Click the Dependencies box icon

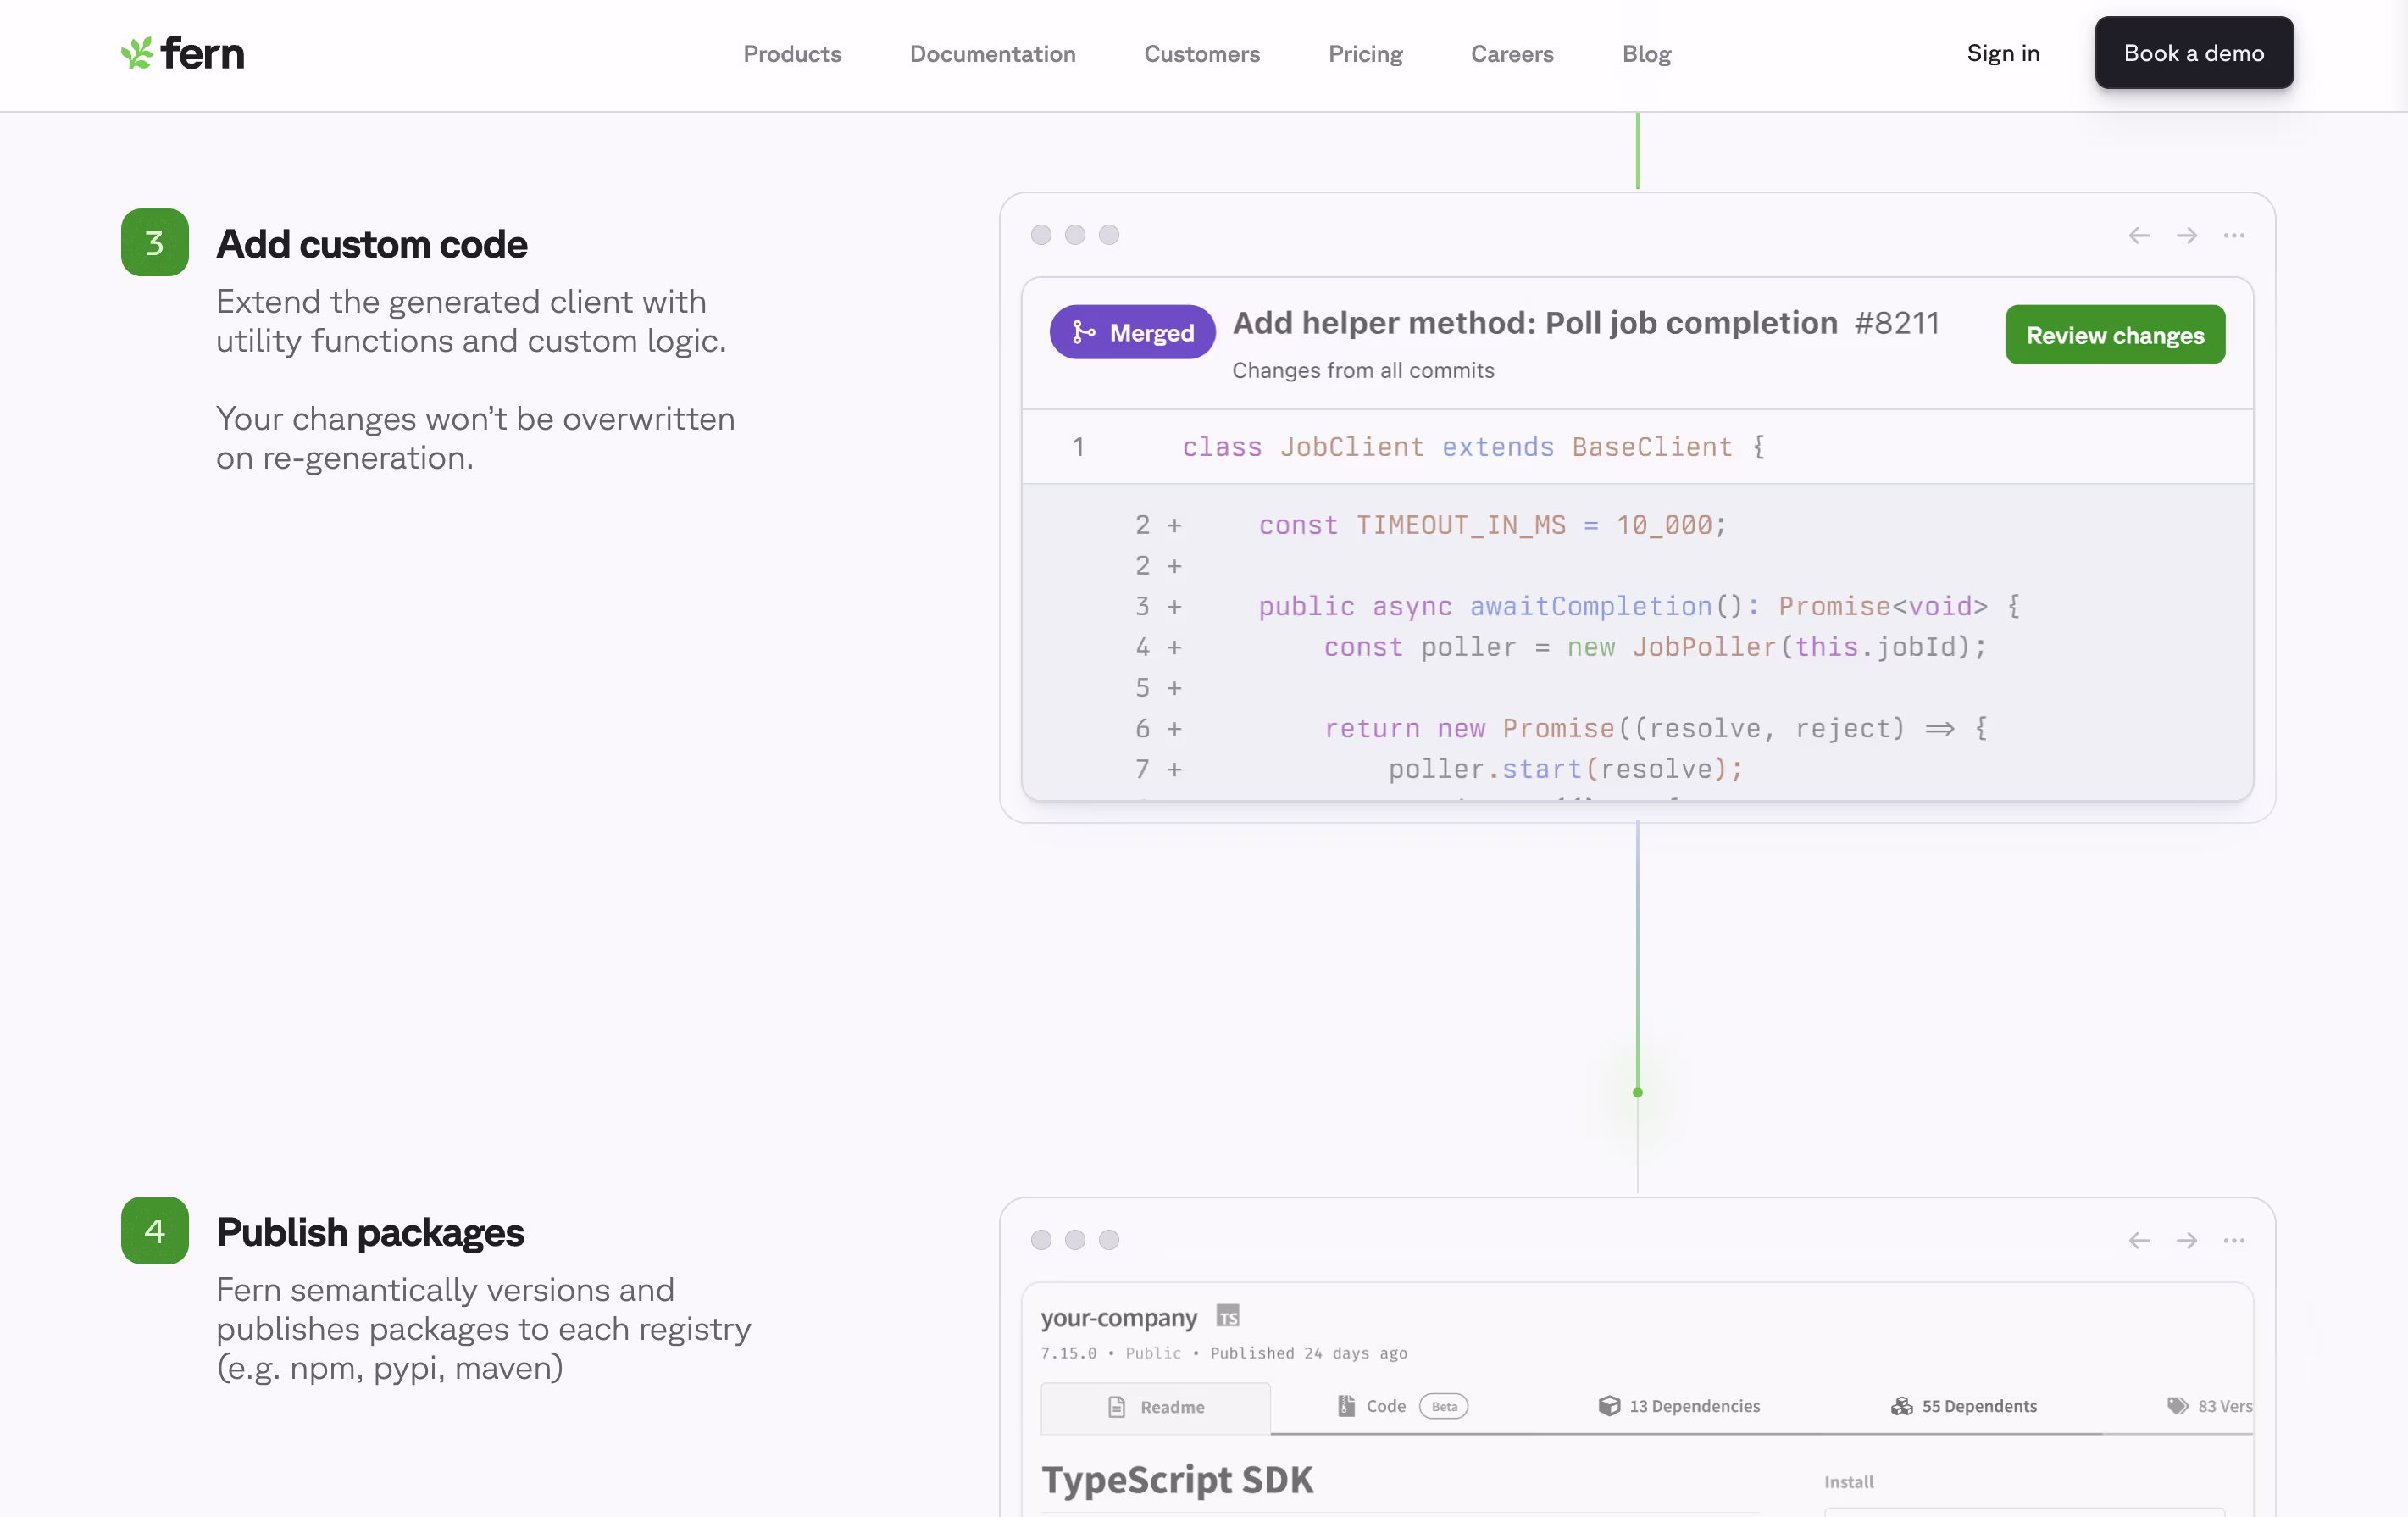[x=1608, y=1406]
